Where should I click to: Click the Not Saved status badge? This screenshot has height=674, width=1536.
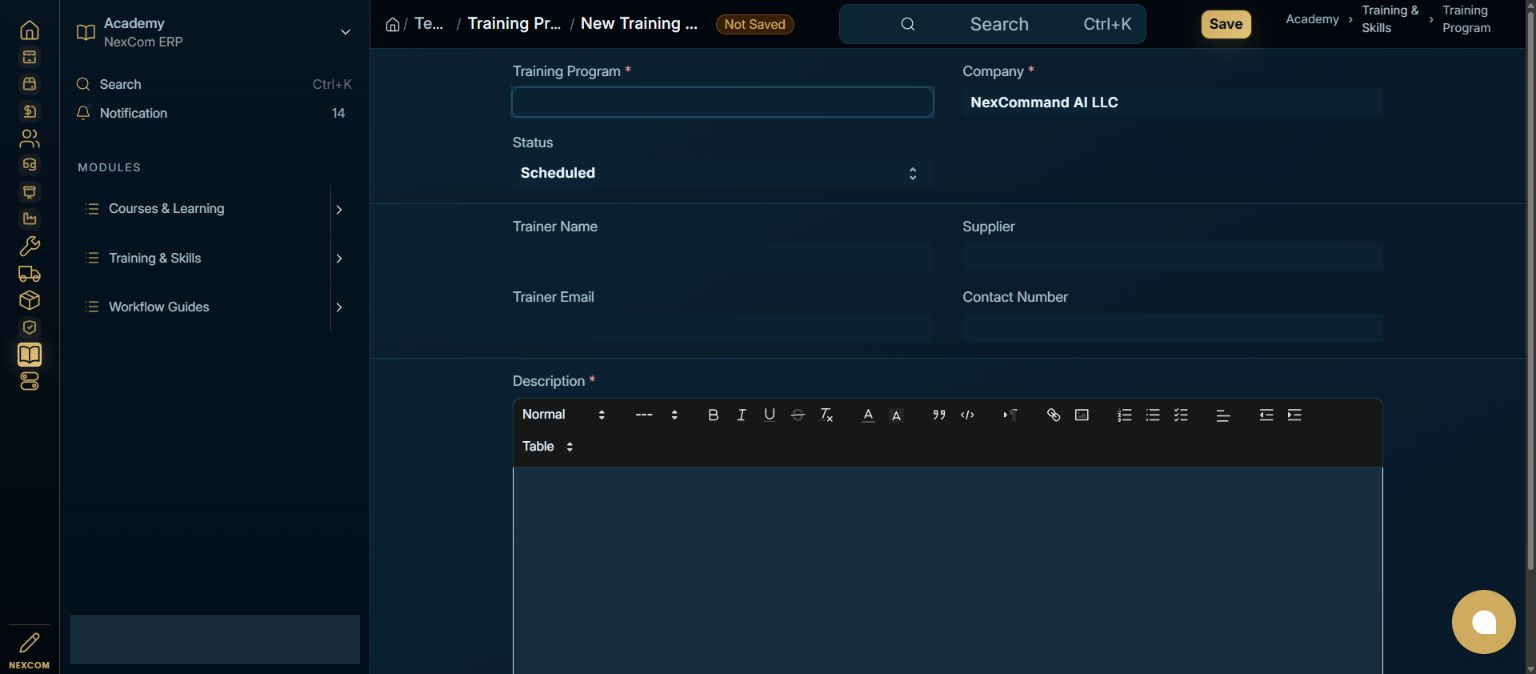point(755,24)
